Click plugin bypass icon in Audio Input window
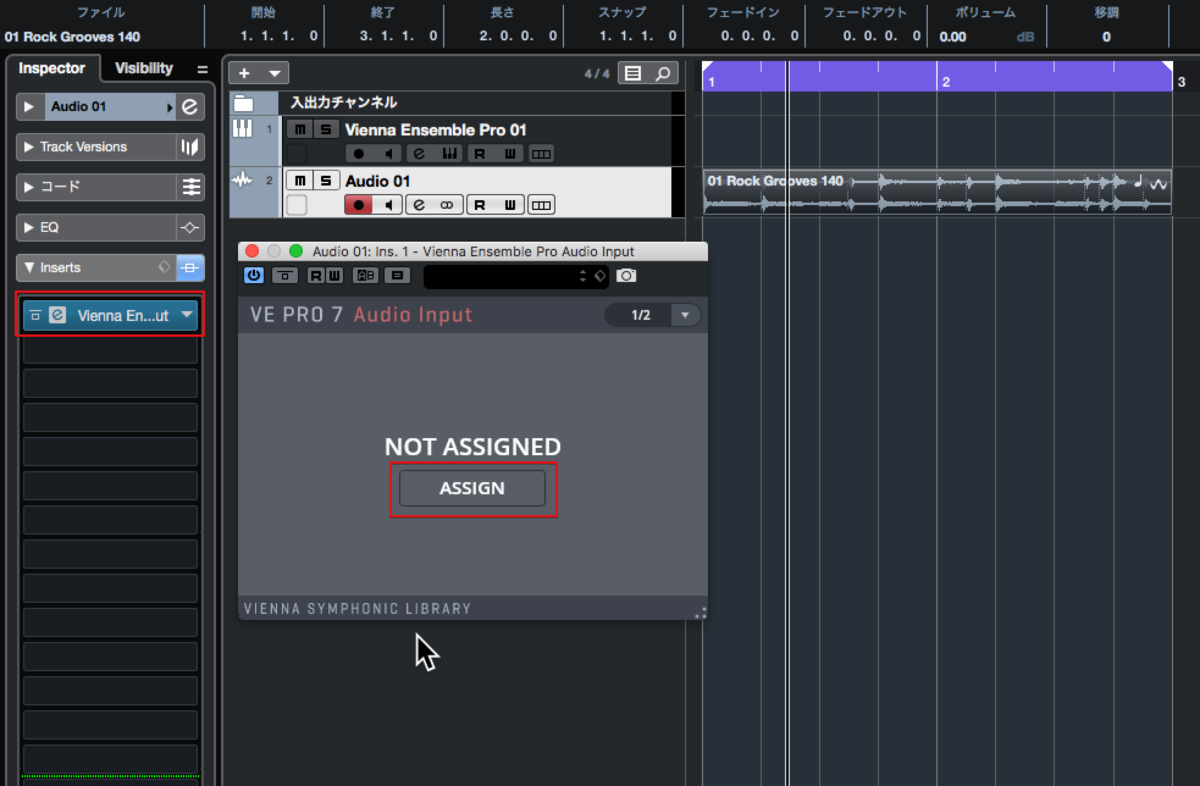1200x786 pixels. [x=285, y=275]
